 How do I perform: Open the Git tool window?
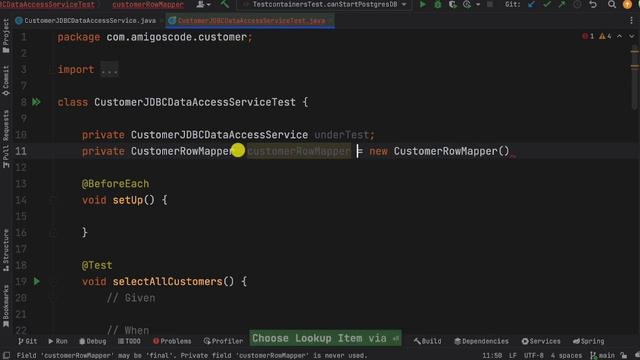(x=27, y=341)
